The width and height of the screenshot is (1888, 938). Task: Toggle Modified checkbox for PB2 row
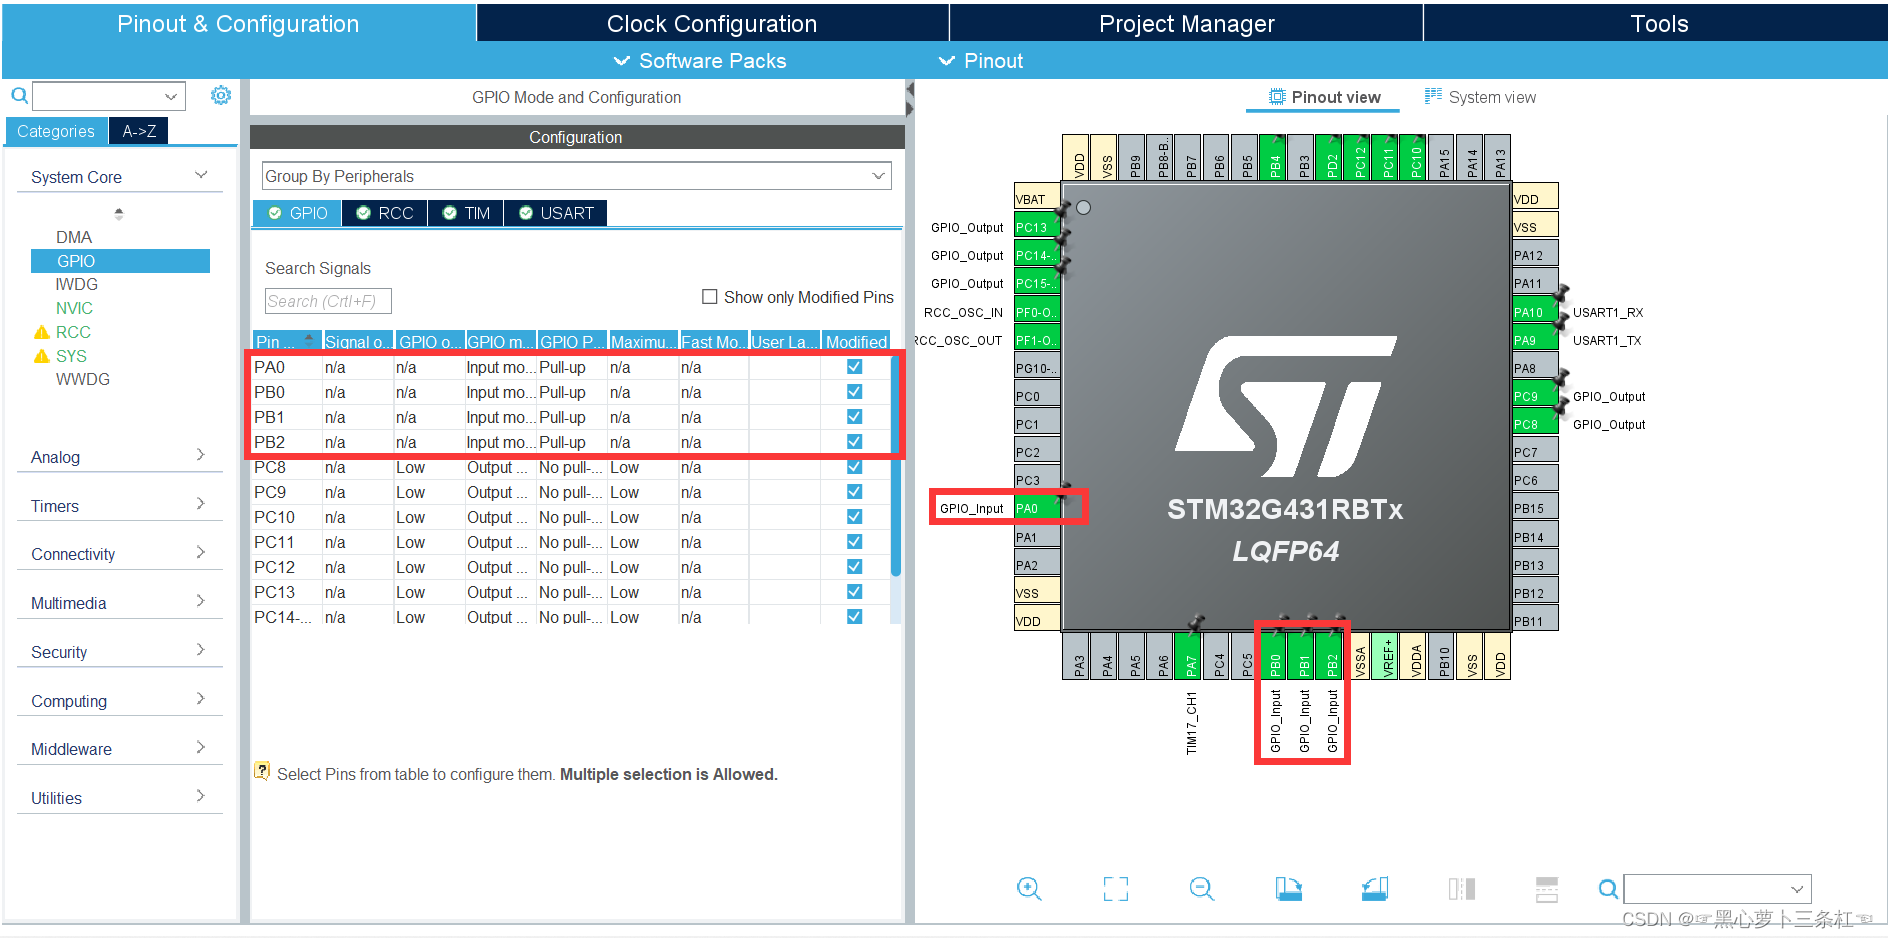pyautogui.click(x=854, y=441)
